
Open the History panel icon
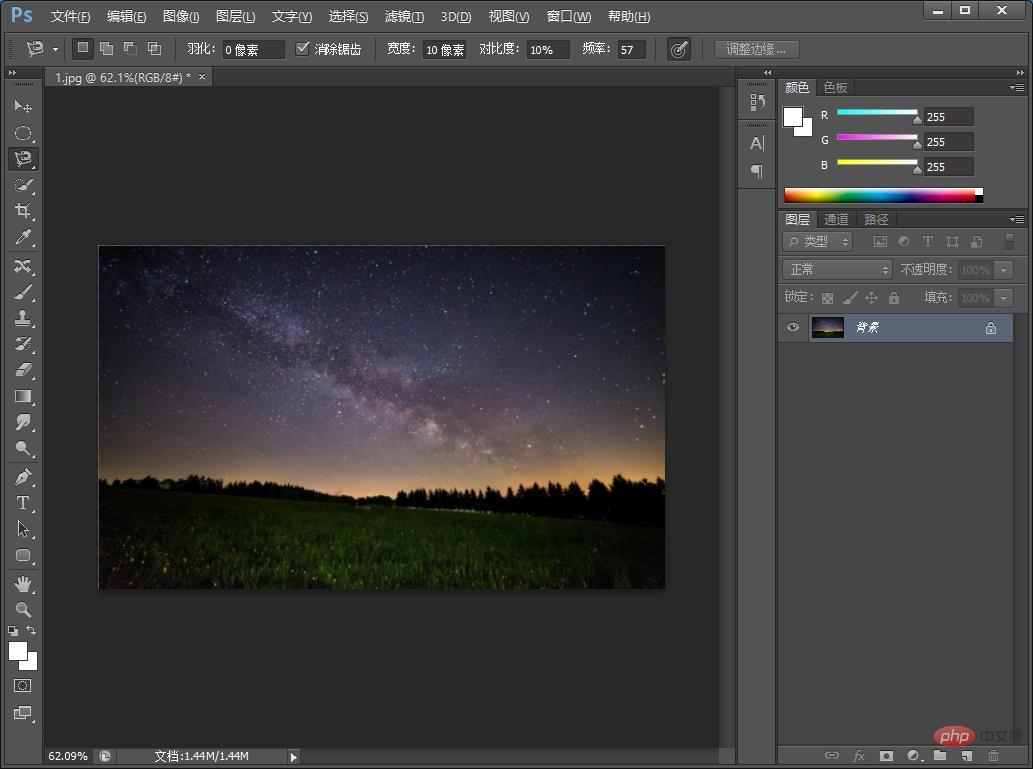click(757, 102)
